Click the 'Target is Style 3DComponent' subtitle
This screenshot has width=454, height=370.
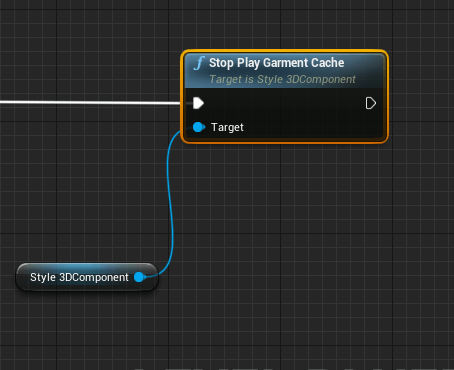pyautogui.click(x=282, y=79)
